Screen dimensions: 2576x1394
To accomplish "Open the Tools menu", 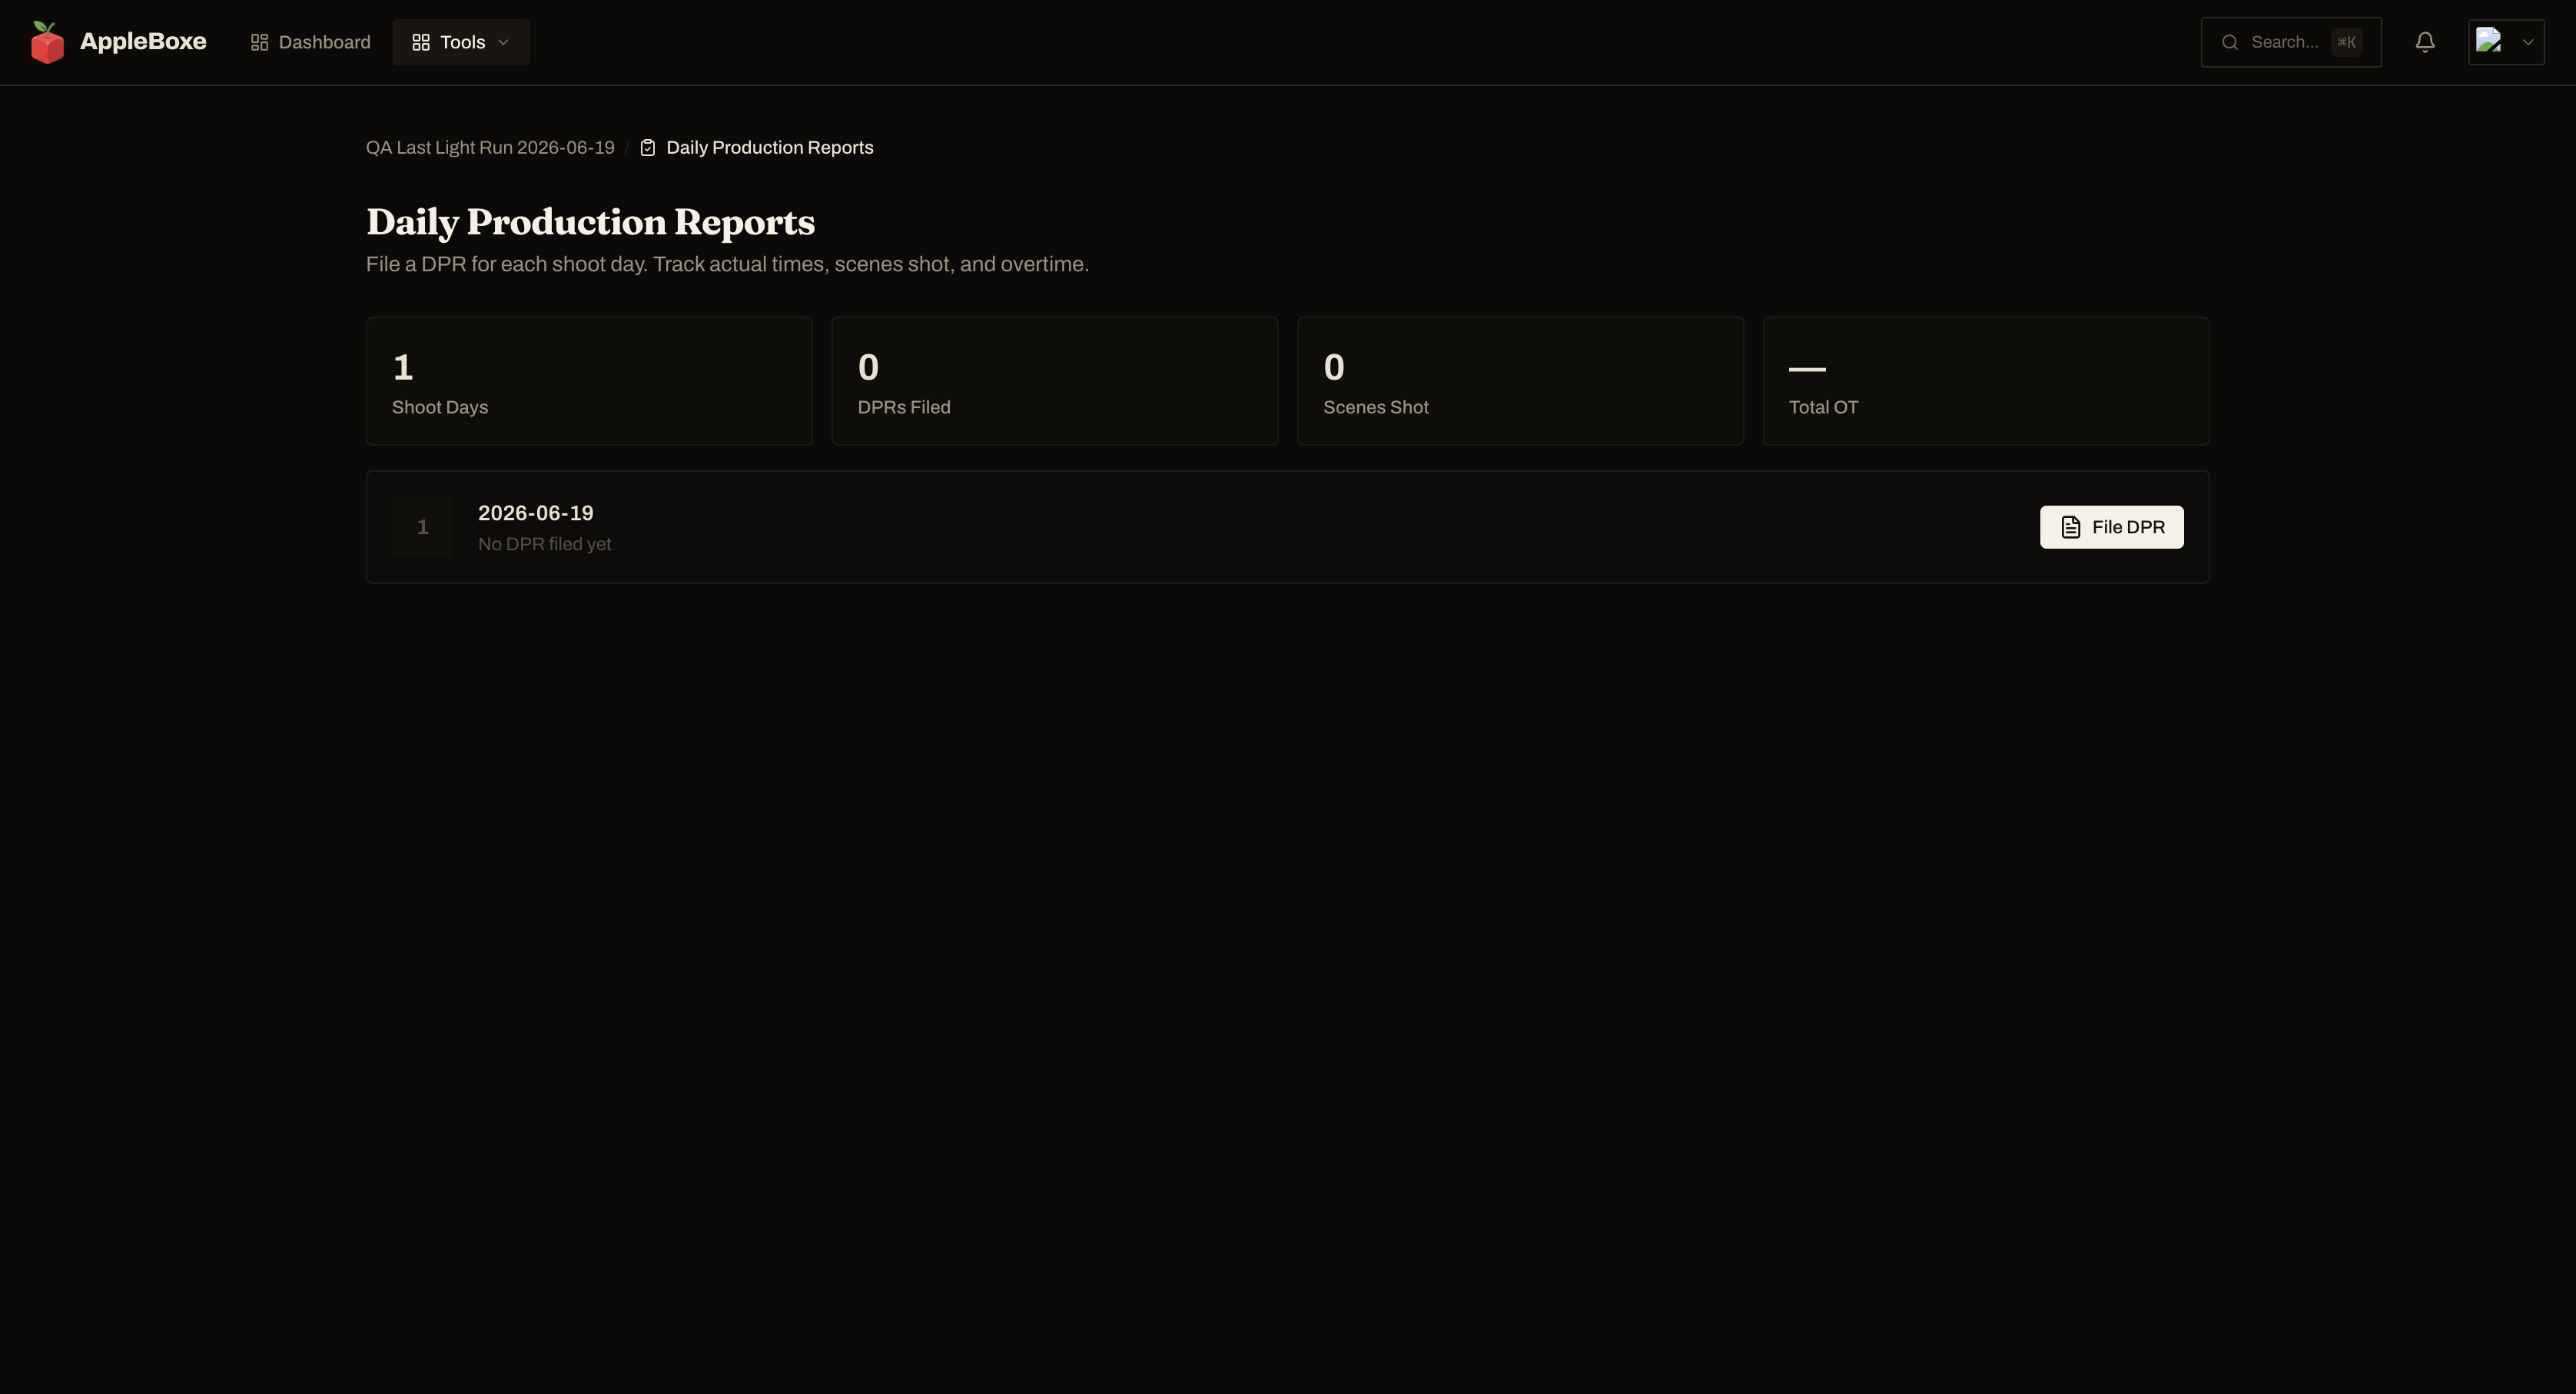I will (461, 42).
